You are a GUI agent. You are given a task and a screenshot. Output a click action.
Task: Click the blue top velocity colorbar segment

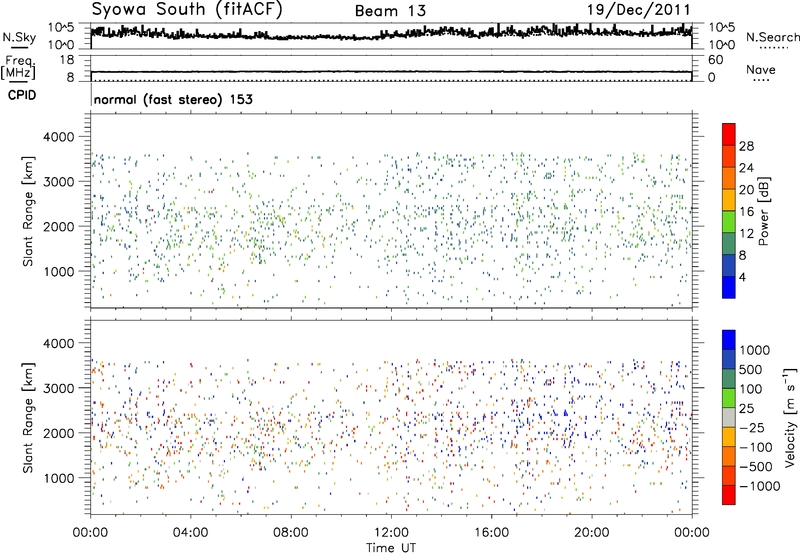click(729, 340)
